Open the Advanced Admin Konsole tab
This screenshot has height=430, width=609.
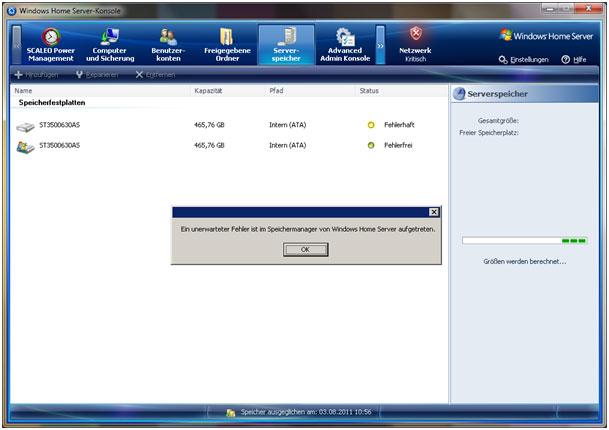345,45
